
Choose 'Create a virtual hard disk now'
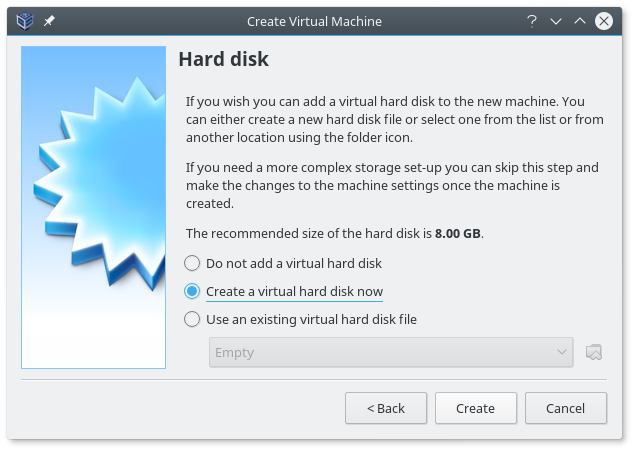tap(191, 291)
